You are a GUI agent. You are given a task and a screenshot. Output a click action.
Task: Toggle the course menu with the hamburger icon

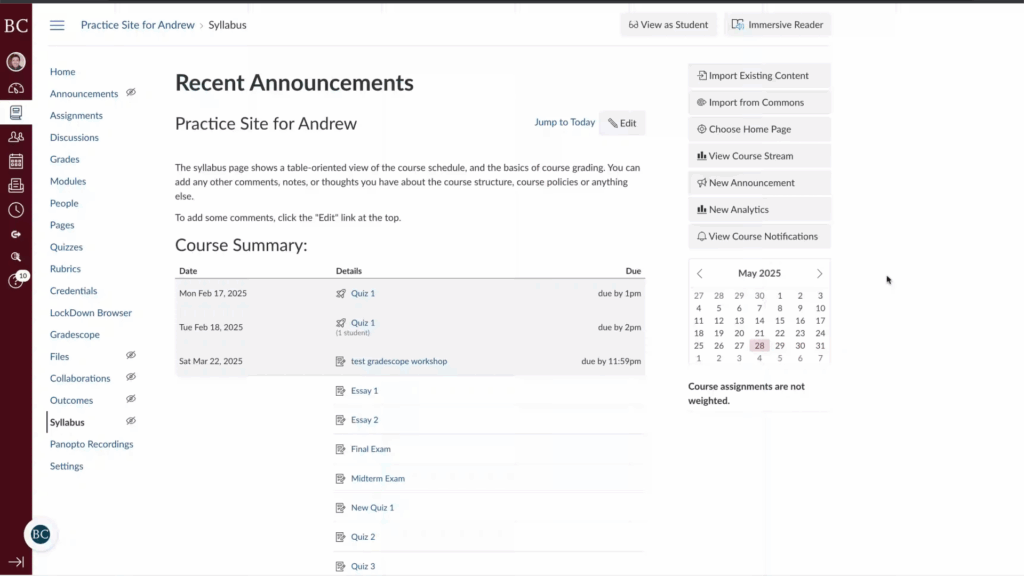(x=57, y=25)
